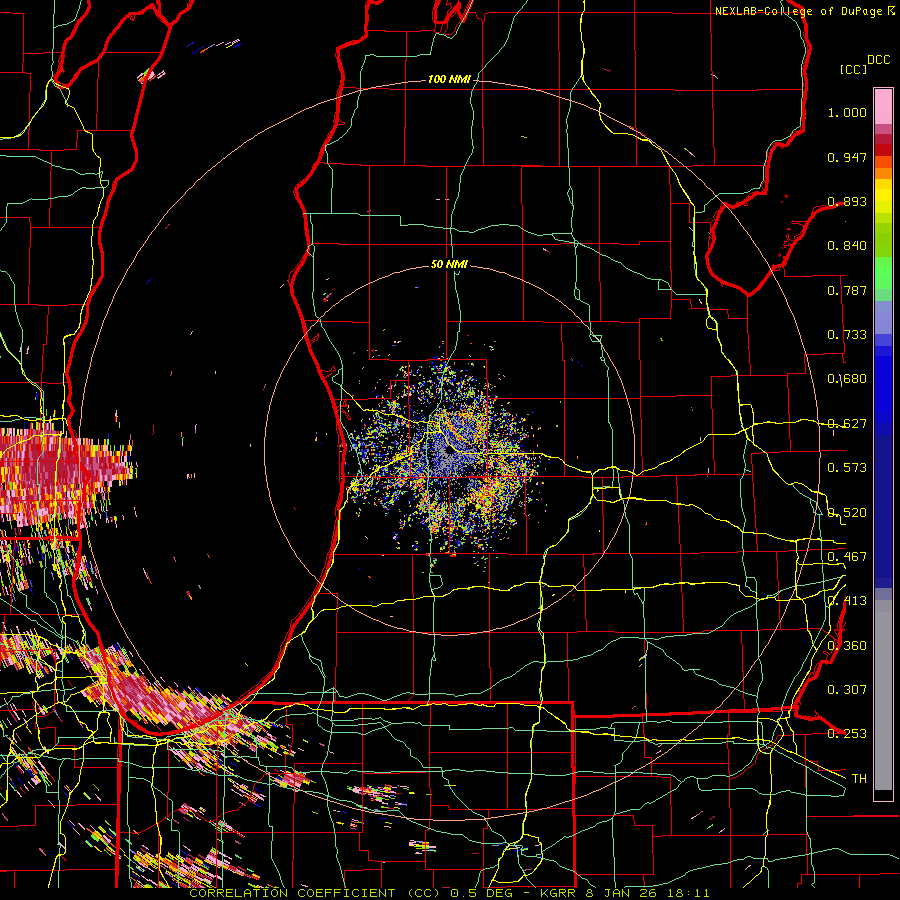Click the 0.840 legend value

coord(847,246)
